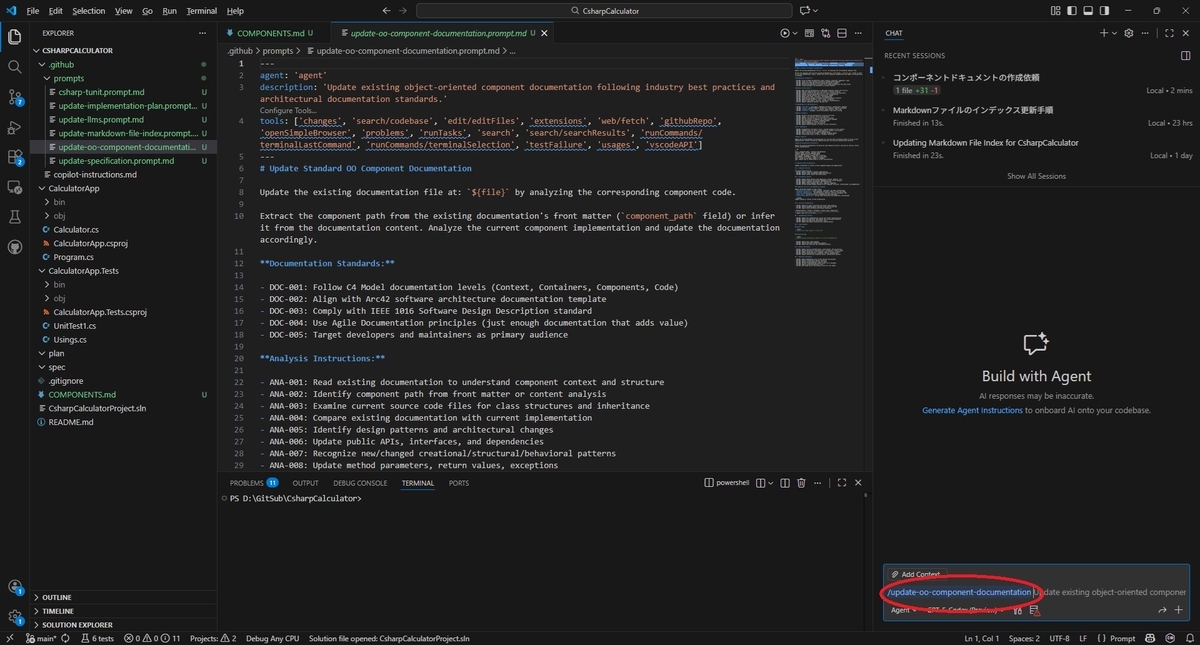Expand the plan folder
The width and height of the screenshot is (1200, 645).
click(x=56, y=353)
